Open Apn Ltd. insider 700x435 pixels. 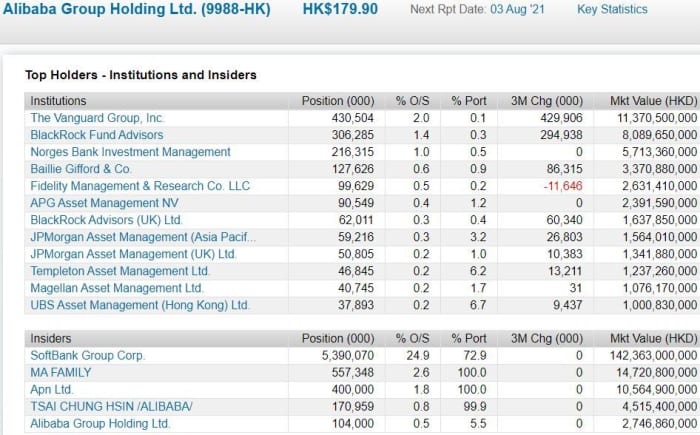click(52, 389)
